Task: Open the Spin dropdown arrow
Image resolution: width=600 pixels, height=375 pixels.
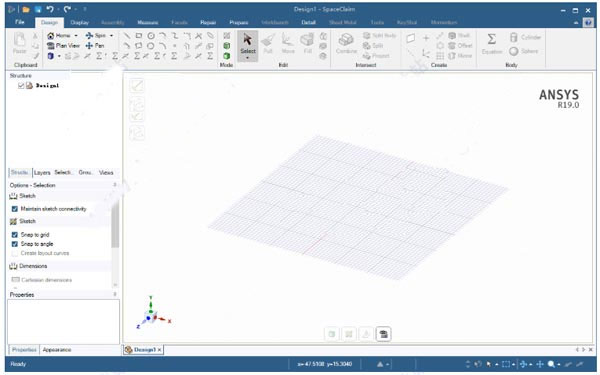Action: tap(111, 36)
